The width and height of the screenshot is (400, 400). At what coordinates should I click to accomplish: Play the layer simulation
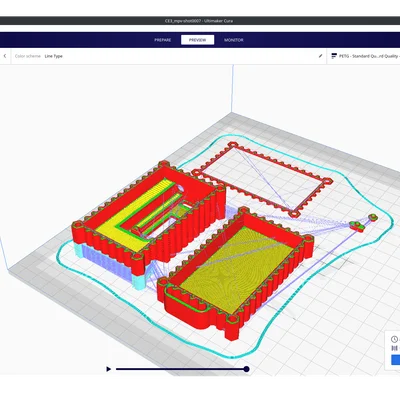[x=108, y=369]
